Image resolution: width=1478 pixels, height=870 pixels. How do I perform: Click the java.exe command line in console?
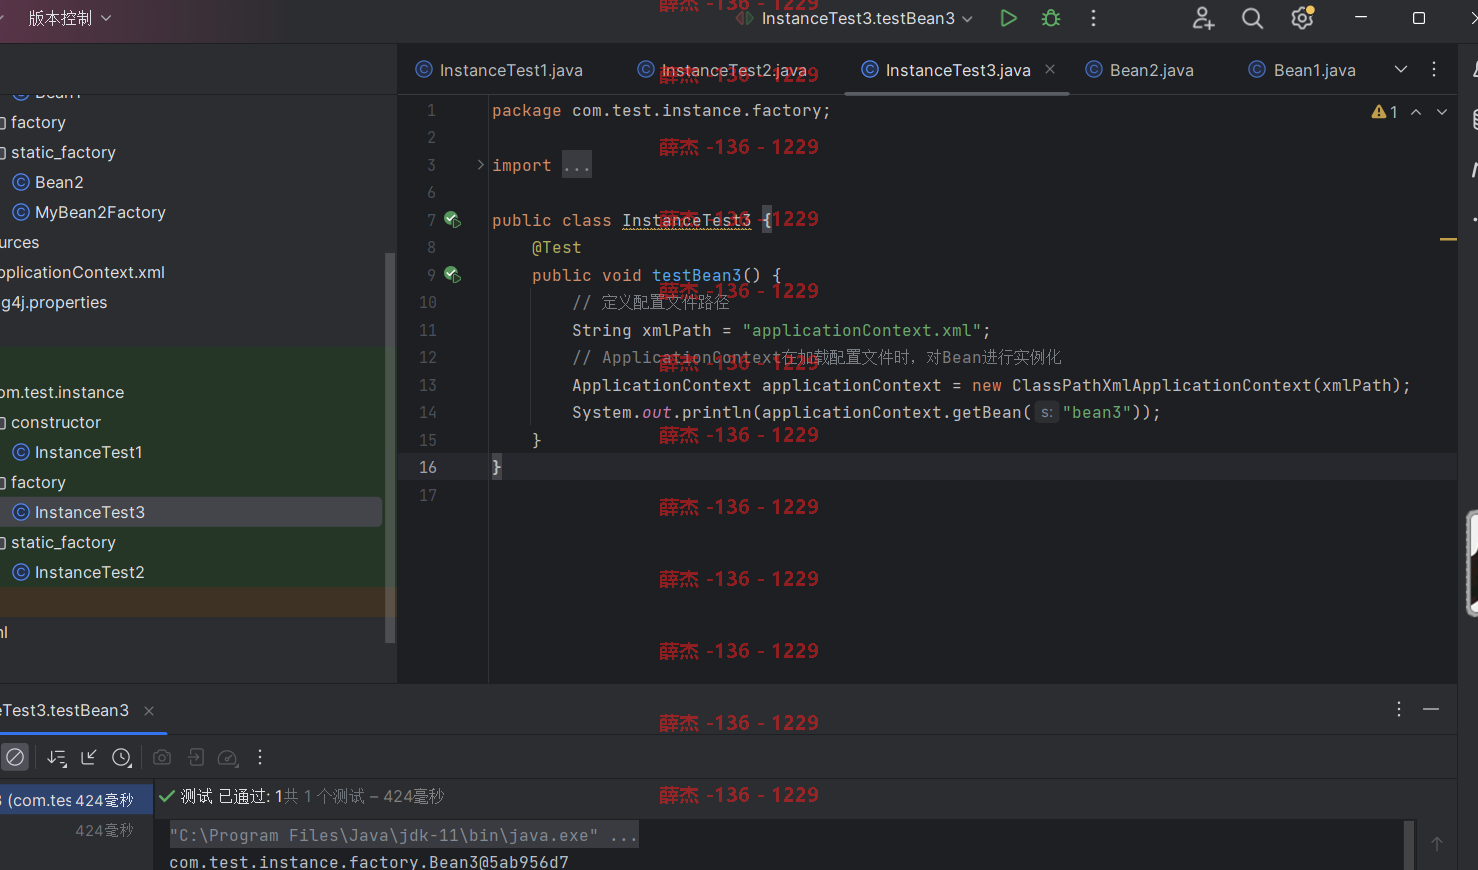tap(403, 835)
